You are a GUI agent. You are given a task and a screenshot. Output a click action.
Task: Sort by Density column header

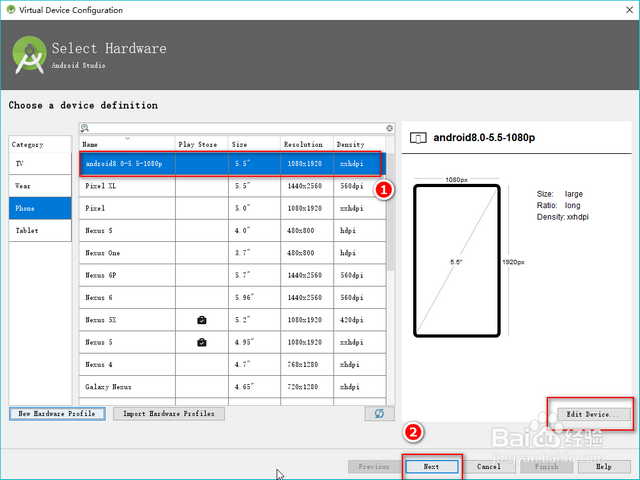click(359, 144)
